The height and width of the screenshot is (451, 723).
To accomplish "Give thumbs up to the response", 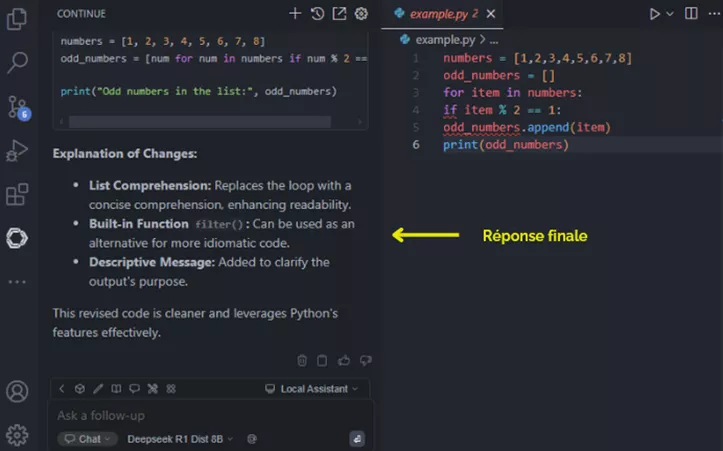I will coord(345,360).
